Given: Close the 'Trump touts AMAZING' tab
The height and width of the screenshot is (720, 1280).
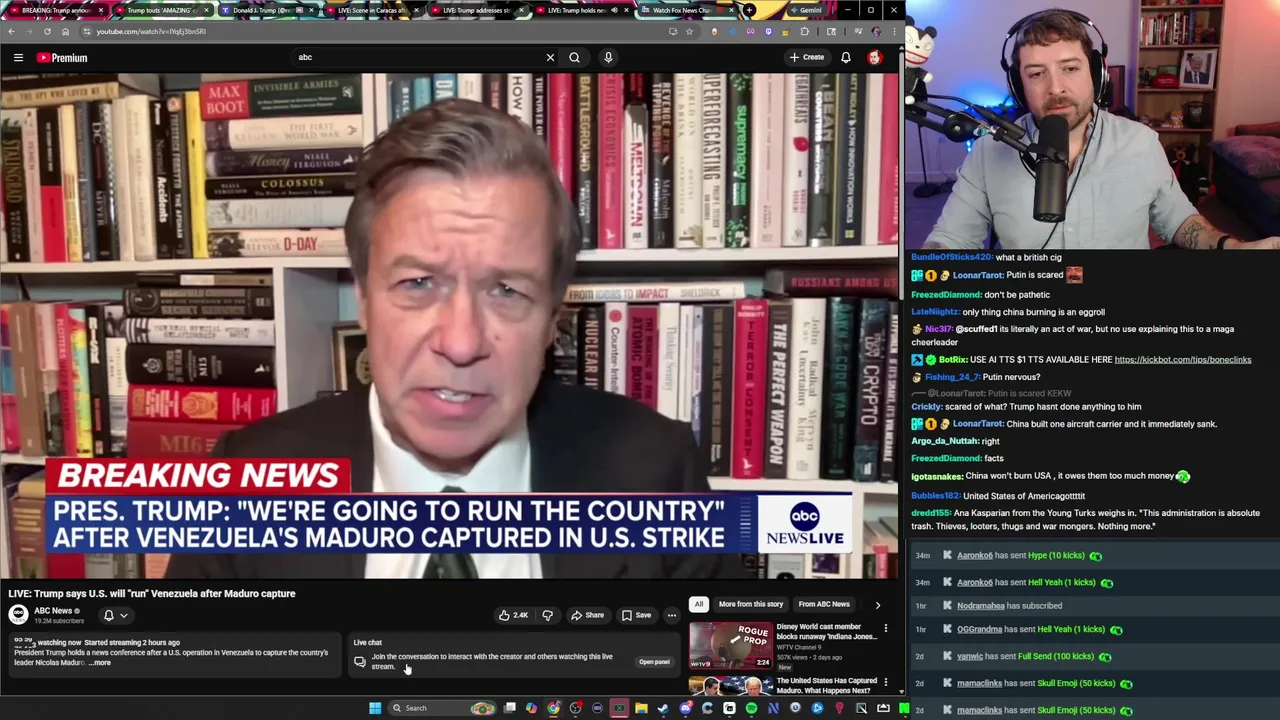Looking at the screenshot, I should pyautogui.click(x=206, y=10).
